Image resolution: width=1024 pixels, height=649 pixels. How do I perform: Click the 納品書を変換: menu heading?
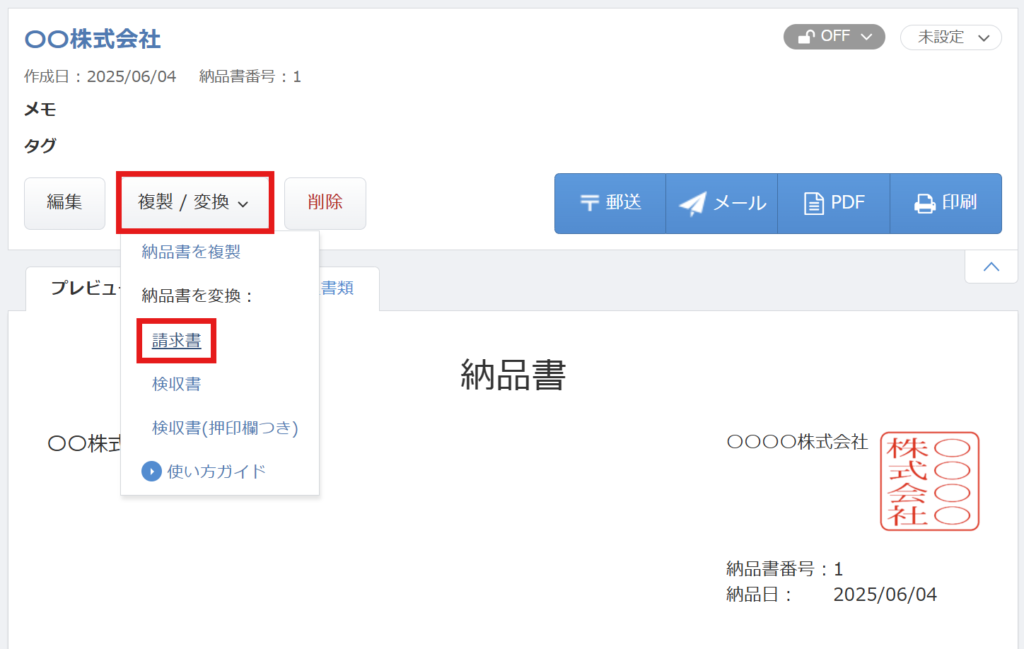(x=197, y=296)
